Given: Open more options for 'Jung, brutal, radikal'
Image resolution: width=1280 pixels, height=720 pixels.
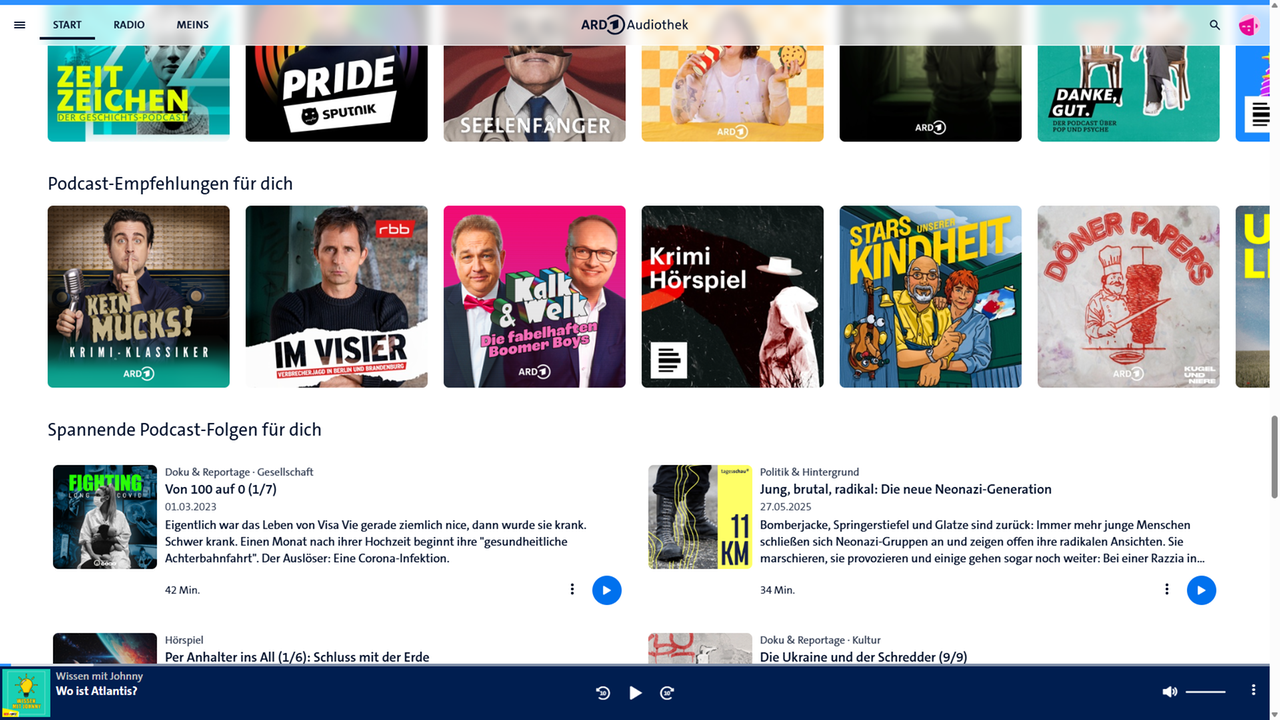Looking at the screenshot, I should click(1166, 590).
